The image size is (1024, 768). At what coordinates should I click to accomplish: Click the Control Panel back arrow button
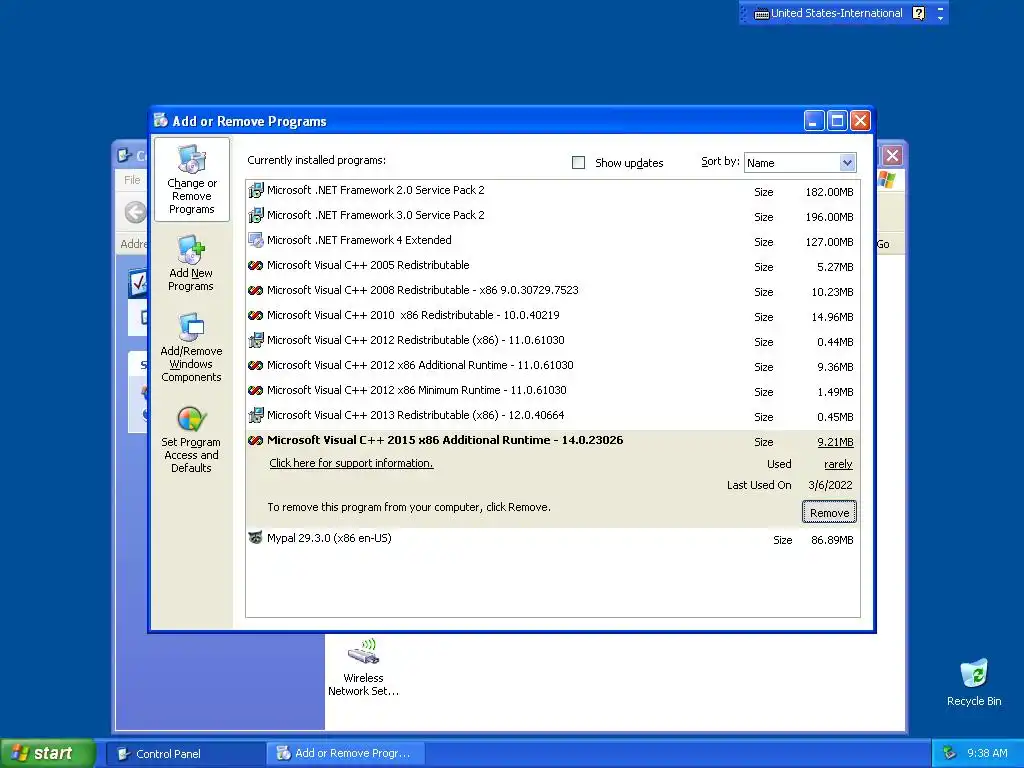pyautogui.click(x=135, y=212)
